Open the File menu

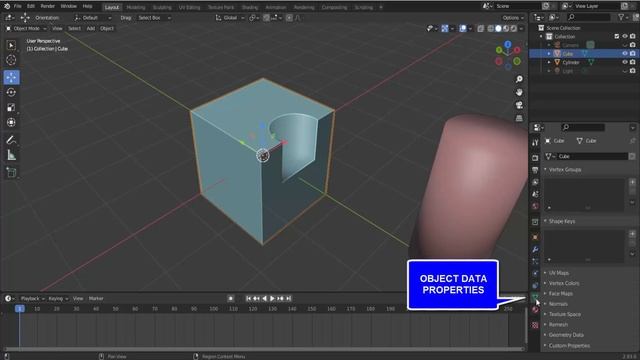18,6
